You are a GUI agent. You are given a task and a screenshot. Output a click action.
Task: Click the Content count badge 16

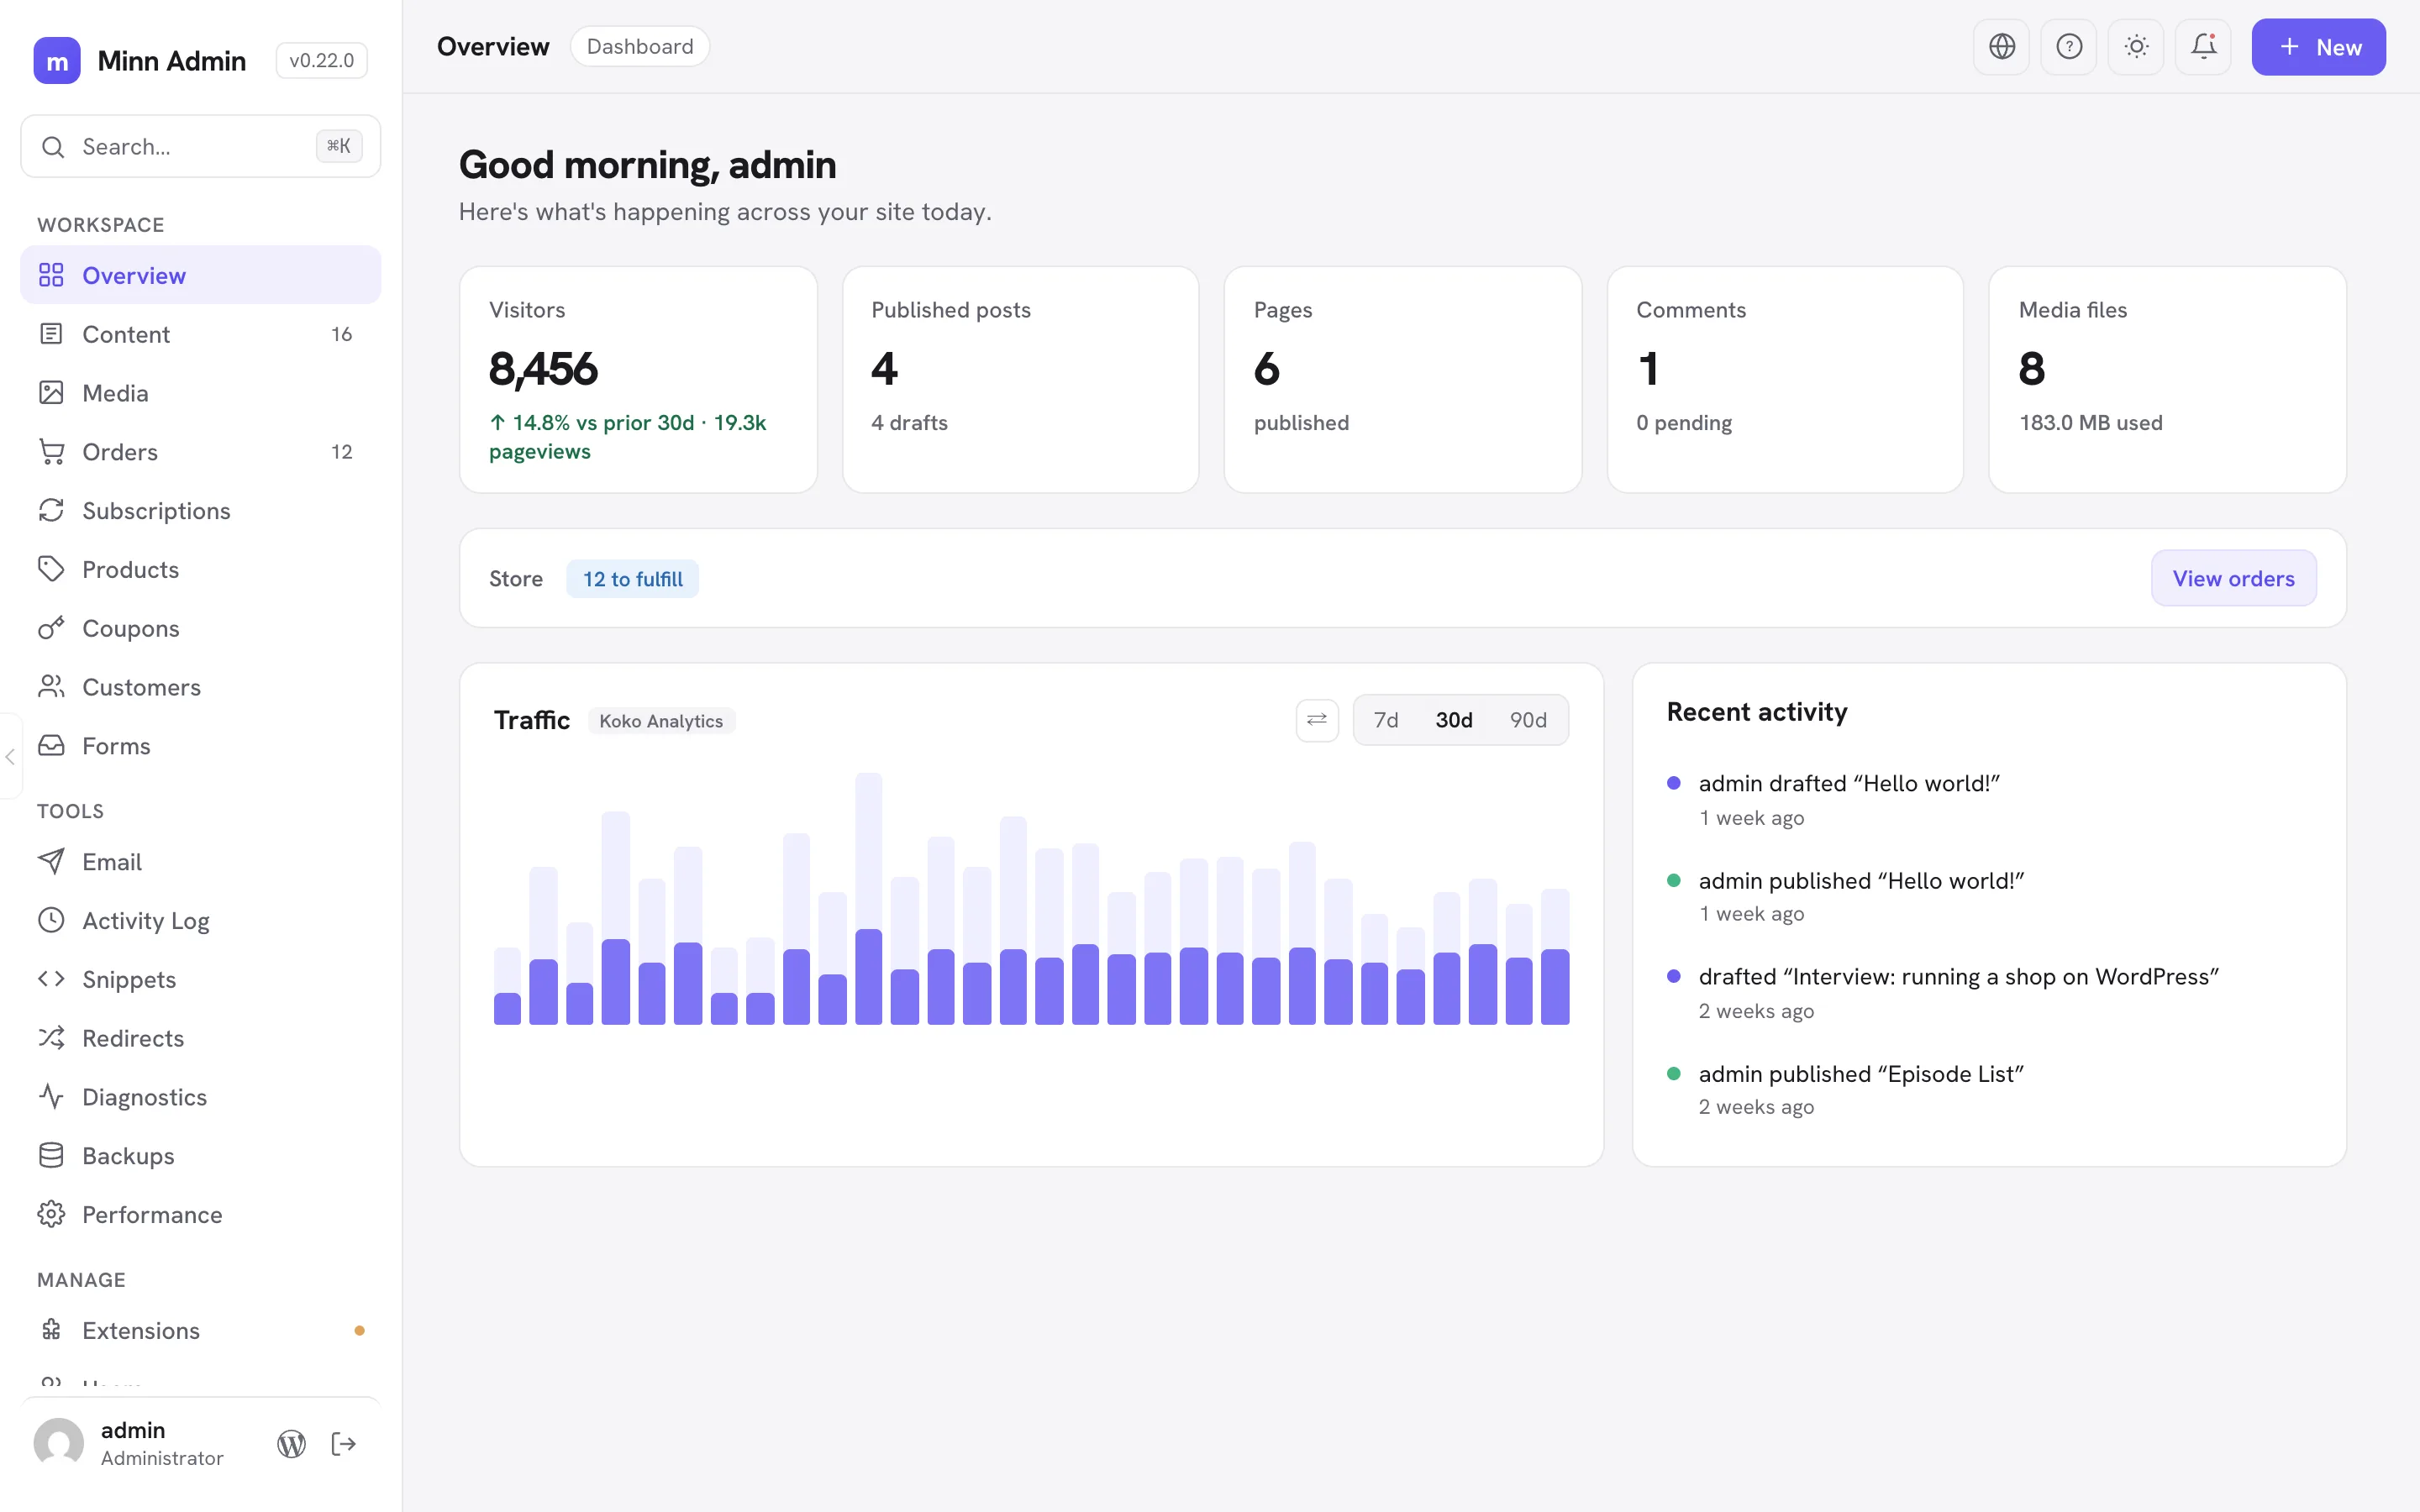point(341,334)
